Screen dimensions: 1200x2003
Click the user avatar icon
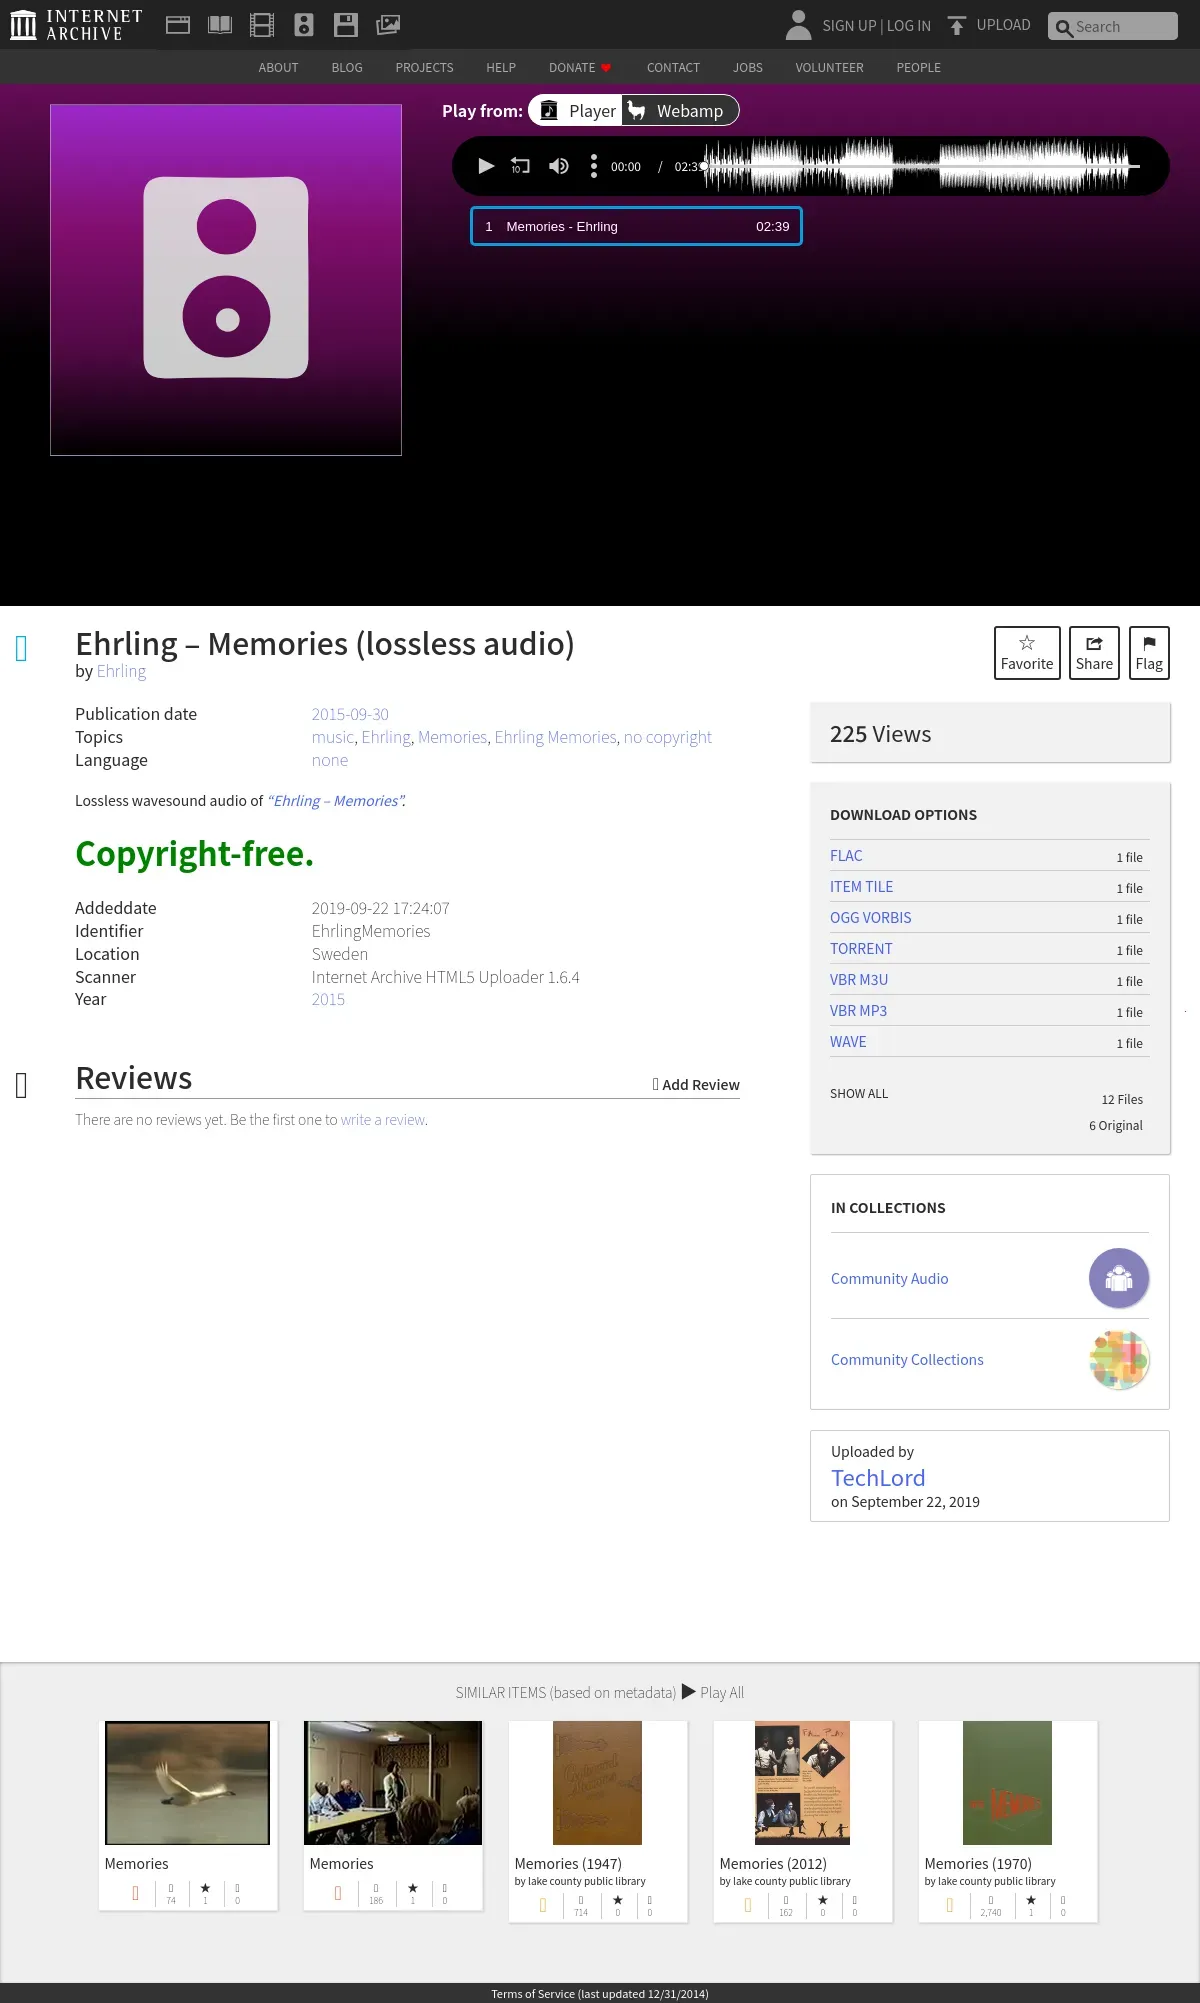pos(798,25)
